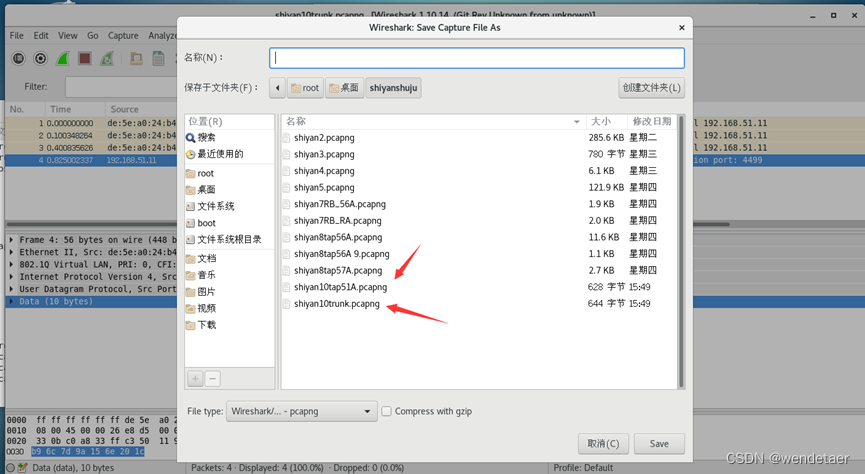Remove bookmark with minus button

[x=212, y=379]
